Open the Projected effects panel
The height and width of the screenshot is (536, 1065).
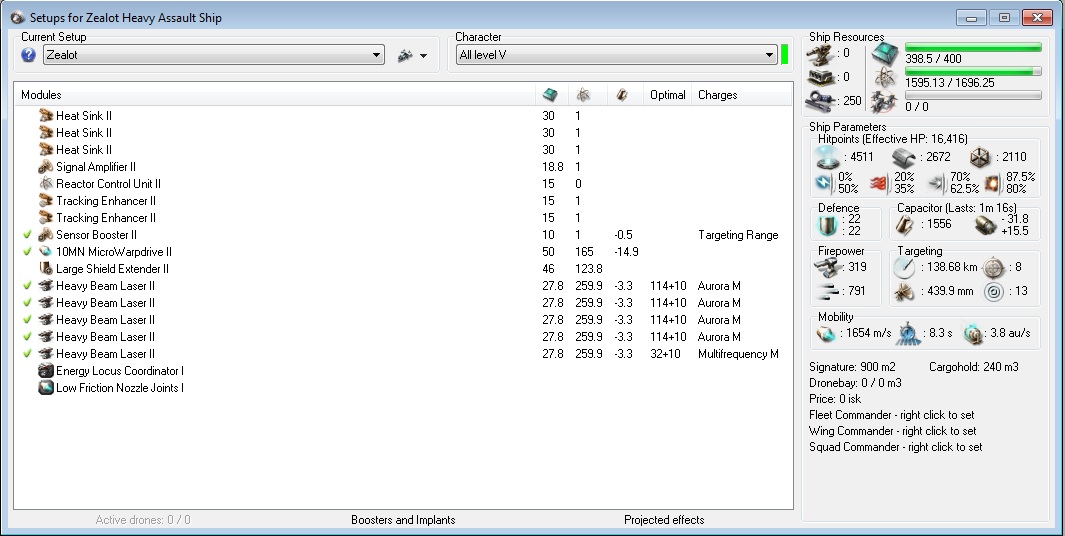664,520
